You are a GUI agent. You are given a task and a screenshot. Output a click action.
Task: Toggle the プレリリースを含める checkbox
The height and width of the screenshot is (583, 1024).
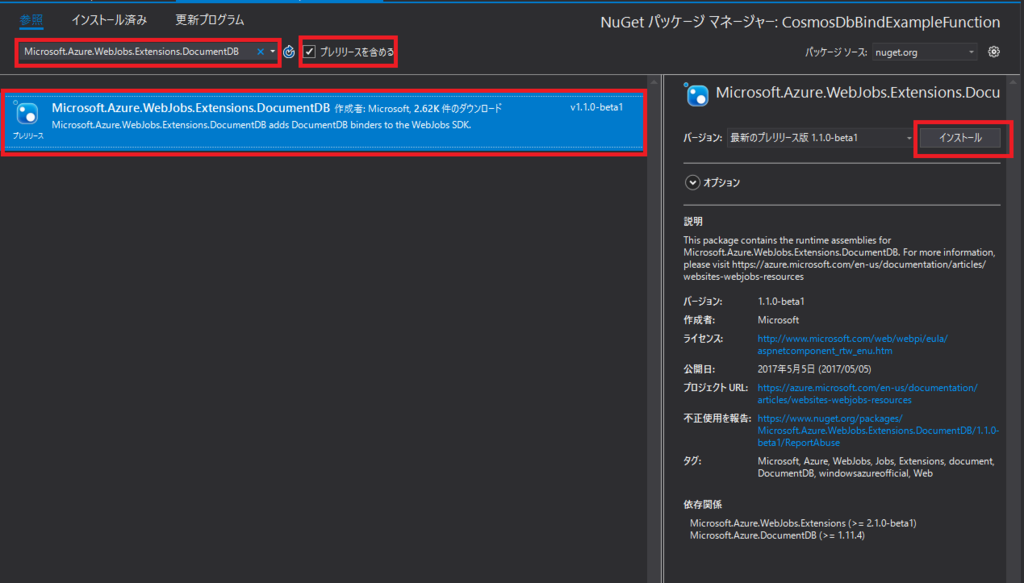(x=310, y=52)
